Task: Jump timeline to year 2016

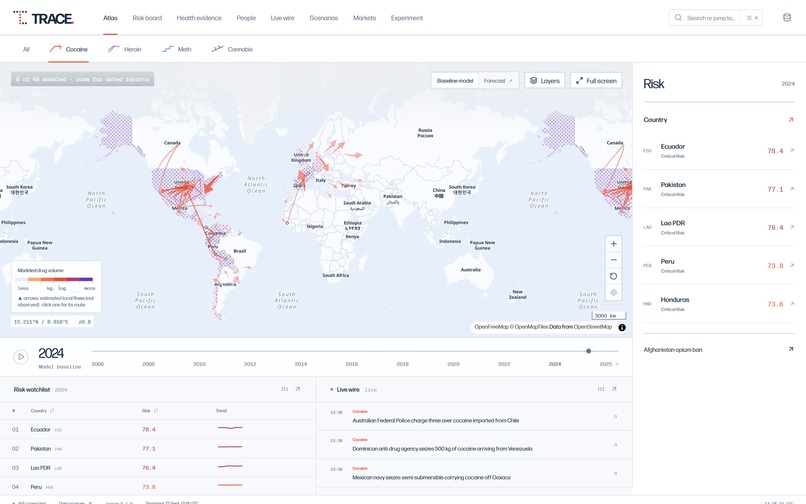Action: (352, 364)
